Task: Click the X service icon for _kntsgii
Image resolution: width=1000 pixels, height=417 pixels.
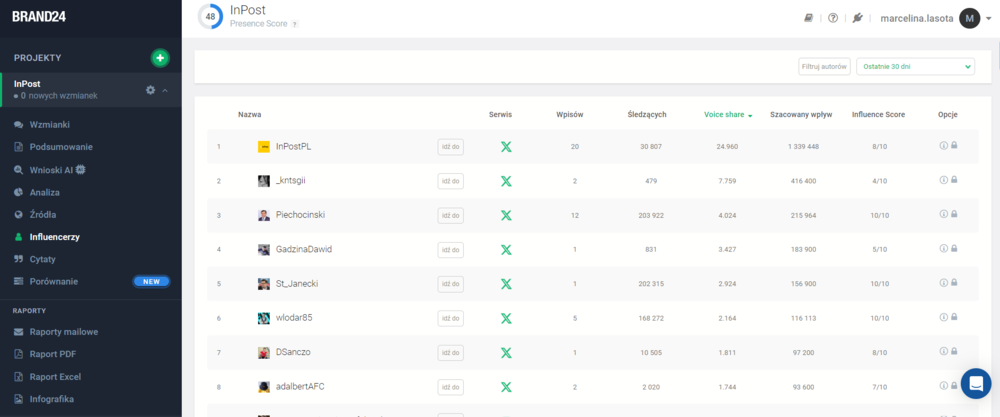Action: coord(506,181)
